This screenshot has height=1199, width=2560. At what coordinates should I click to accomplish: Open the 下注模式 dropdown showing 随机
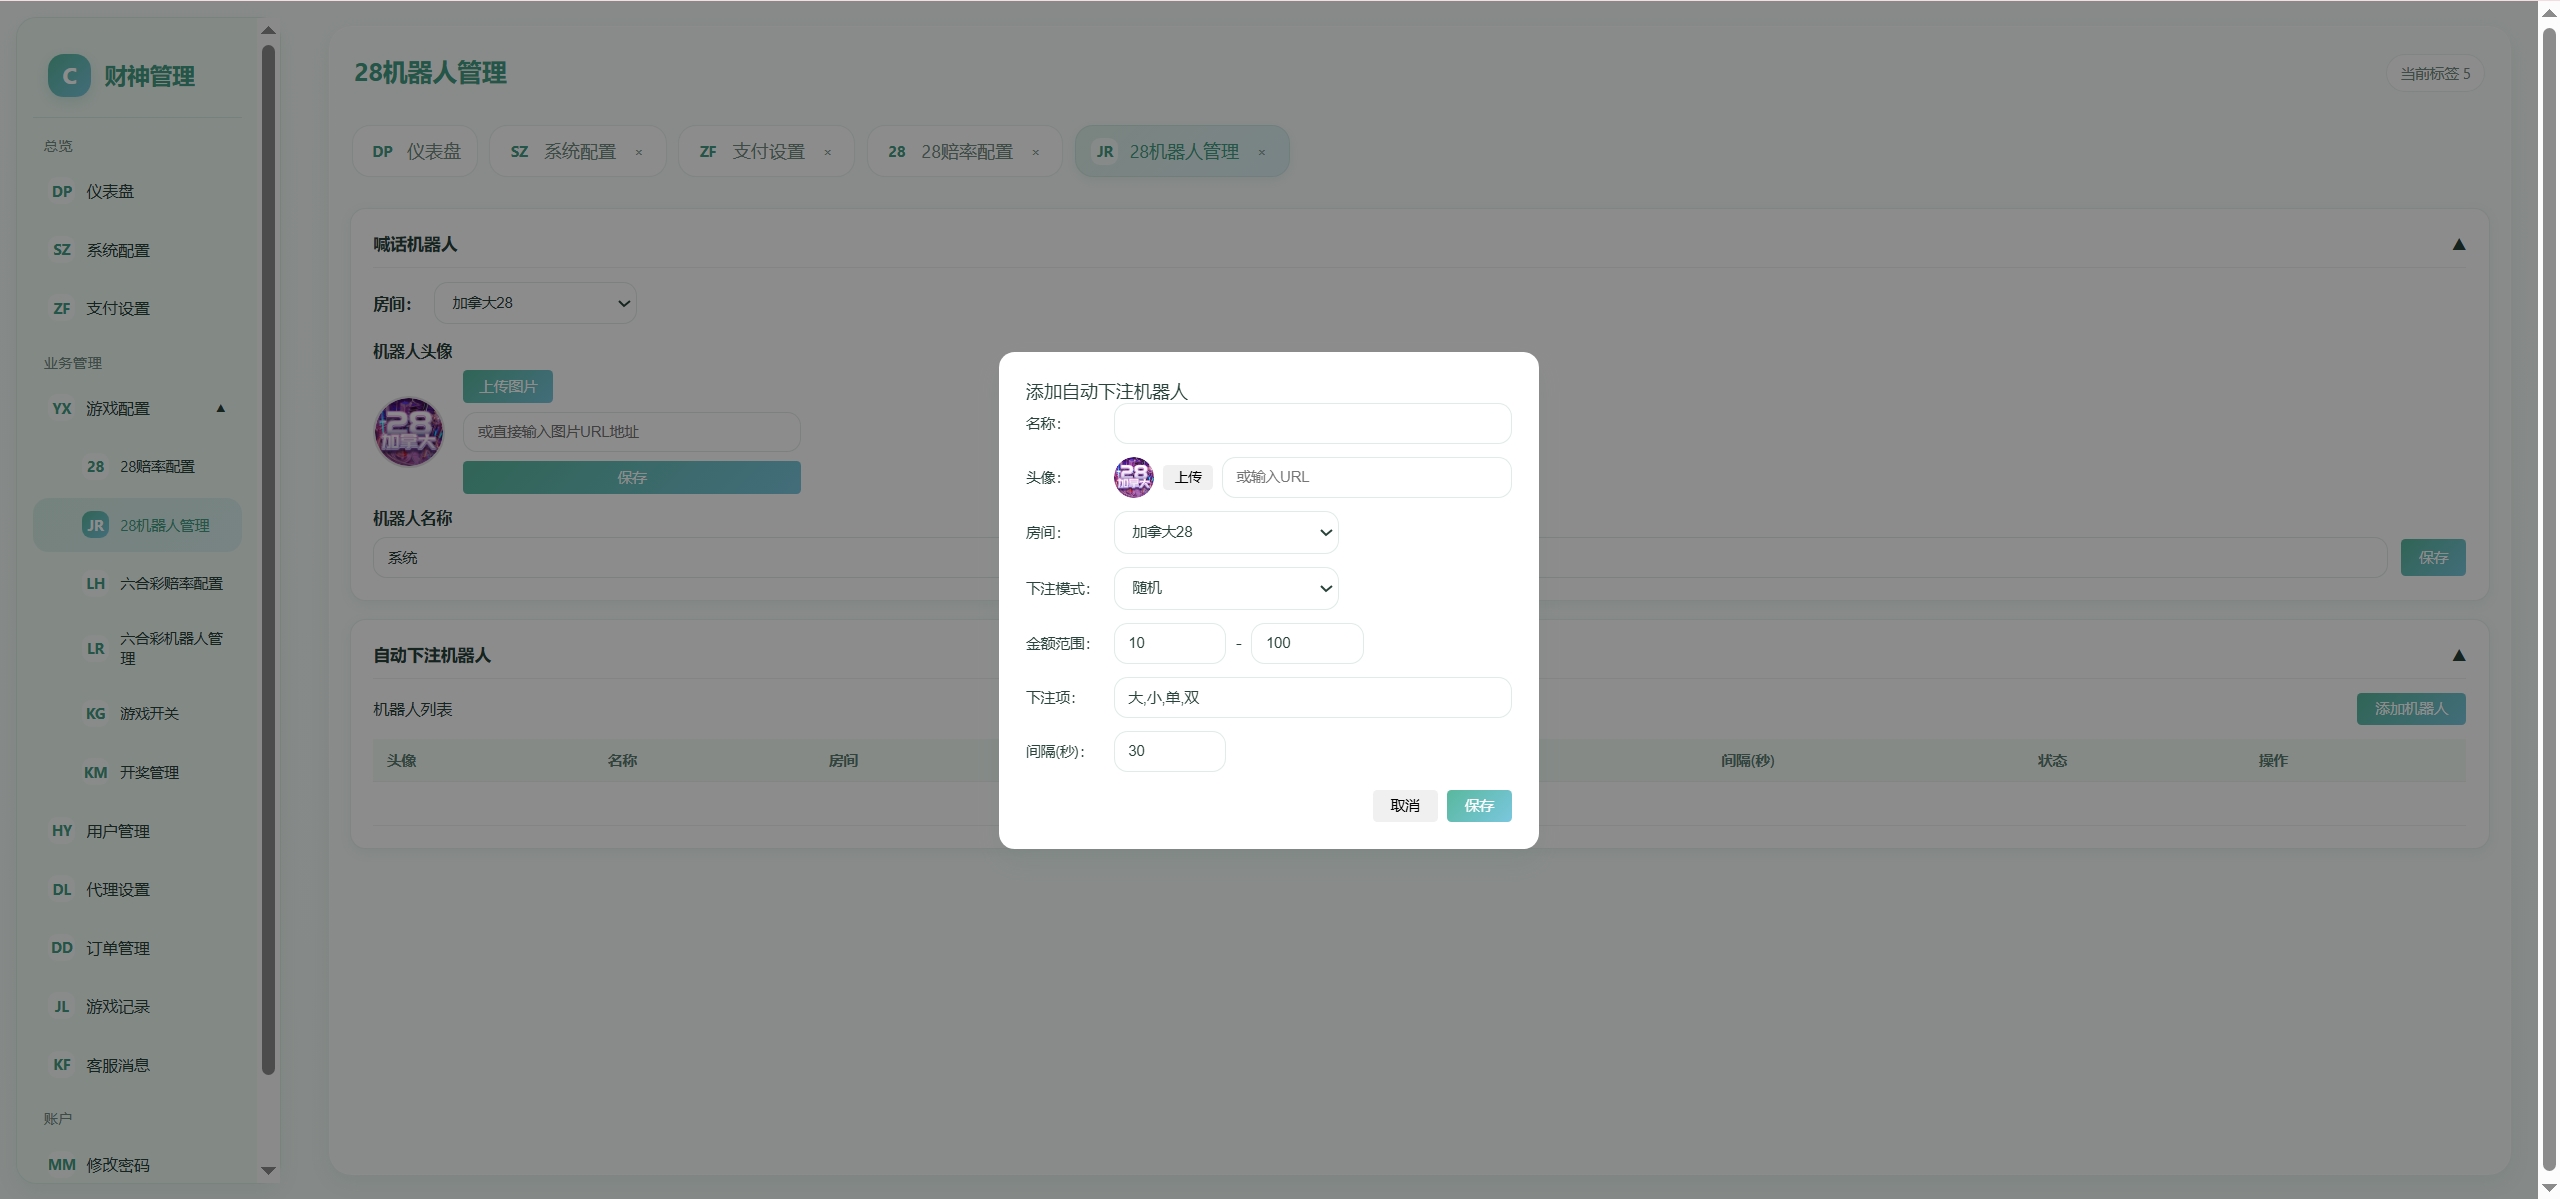pyautogui.click(x=1226, y=588)
